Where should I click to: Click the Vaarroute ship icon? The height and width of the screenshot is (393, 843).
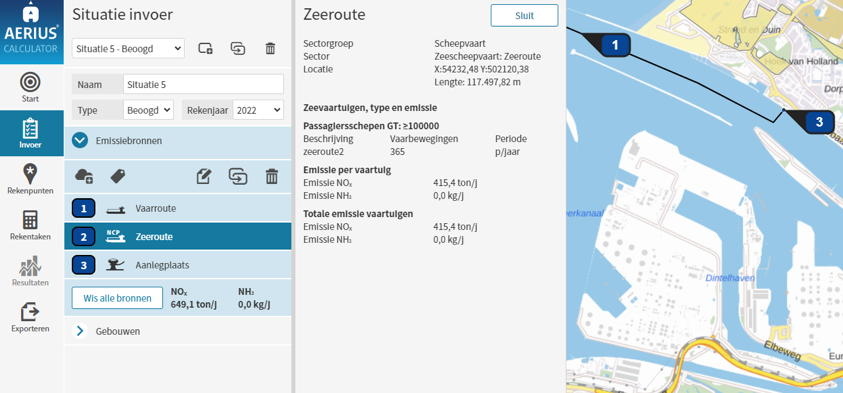(x=115, y=209)
